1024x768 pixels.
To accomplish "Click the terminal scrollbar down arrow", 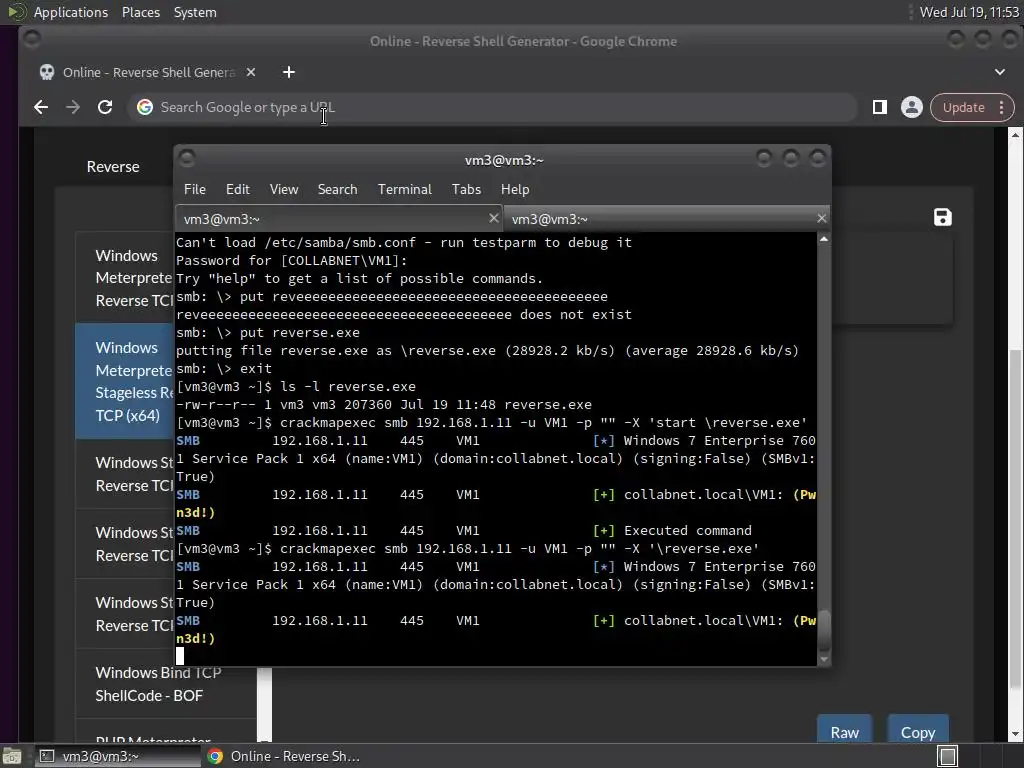I will pos(824,660).
